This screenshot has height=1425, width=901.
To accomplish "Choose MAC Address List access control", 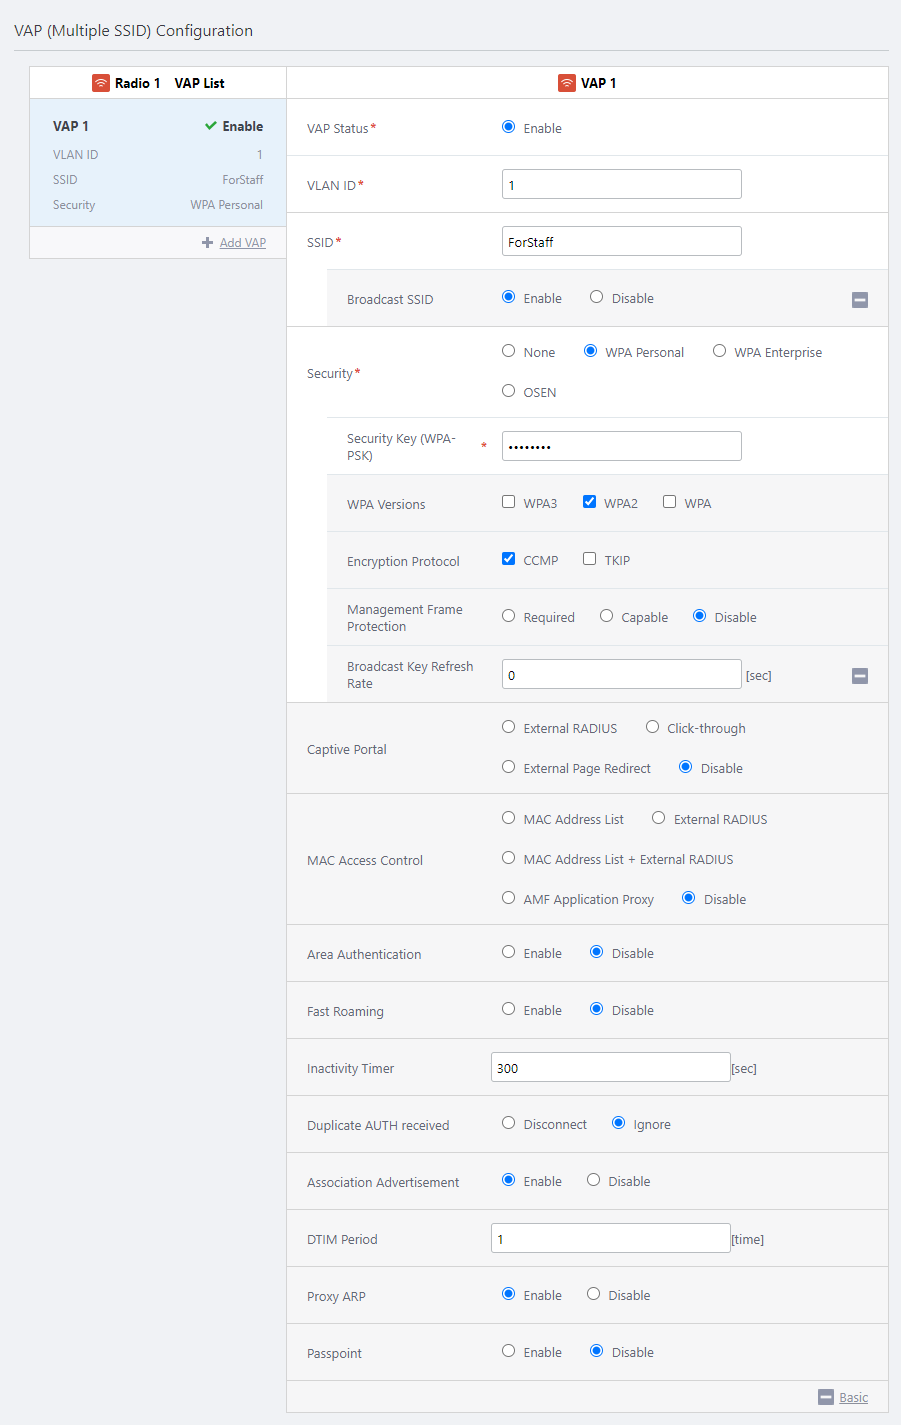I will click(509, 818).
